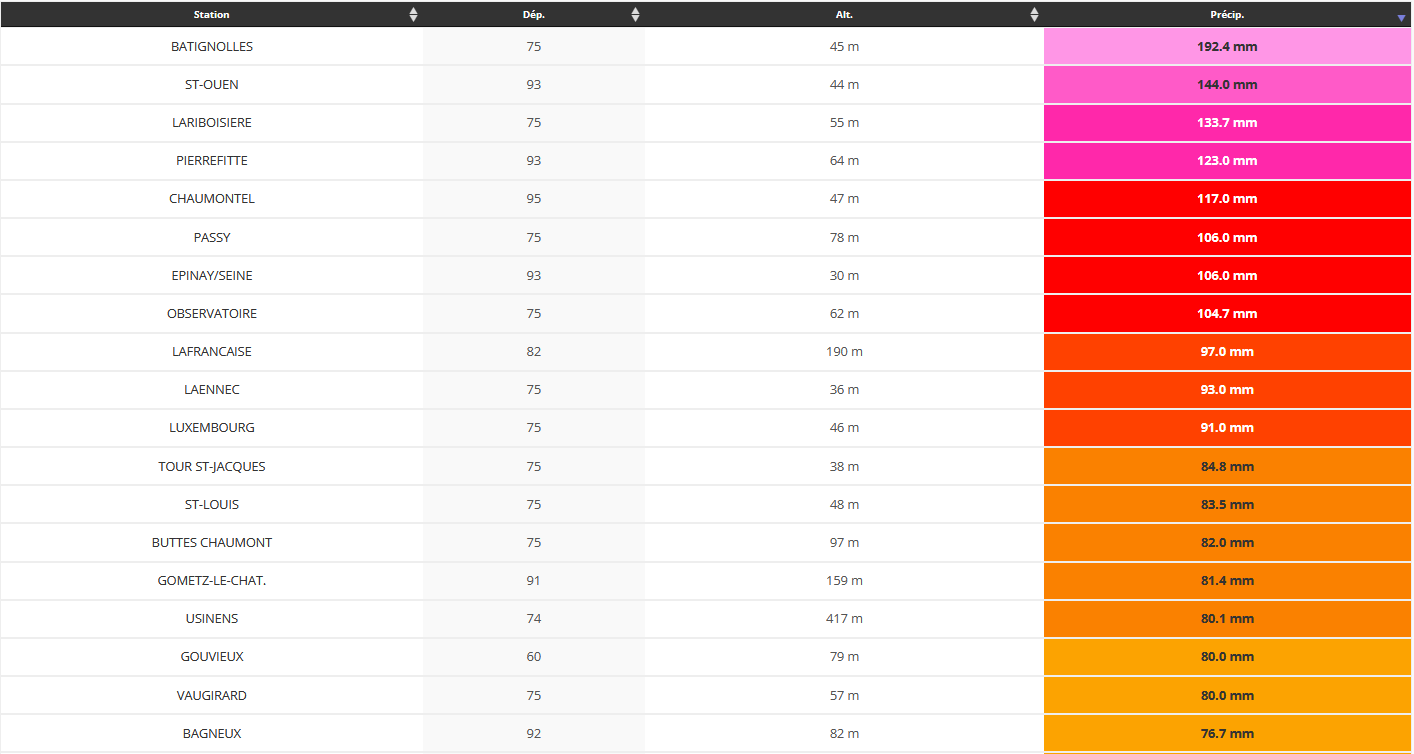Click department 93 in ST-OUEN row
Screen dimensions: 1414x754
(534, 85)
